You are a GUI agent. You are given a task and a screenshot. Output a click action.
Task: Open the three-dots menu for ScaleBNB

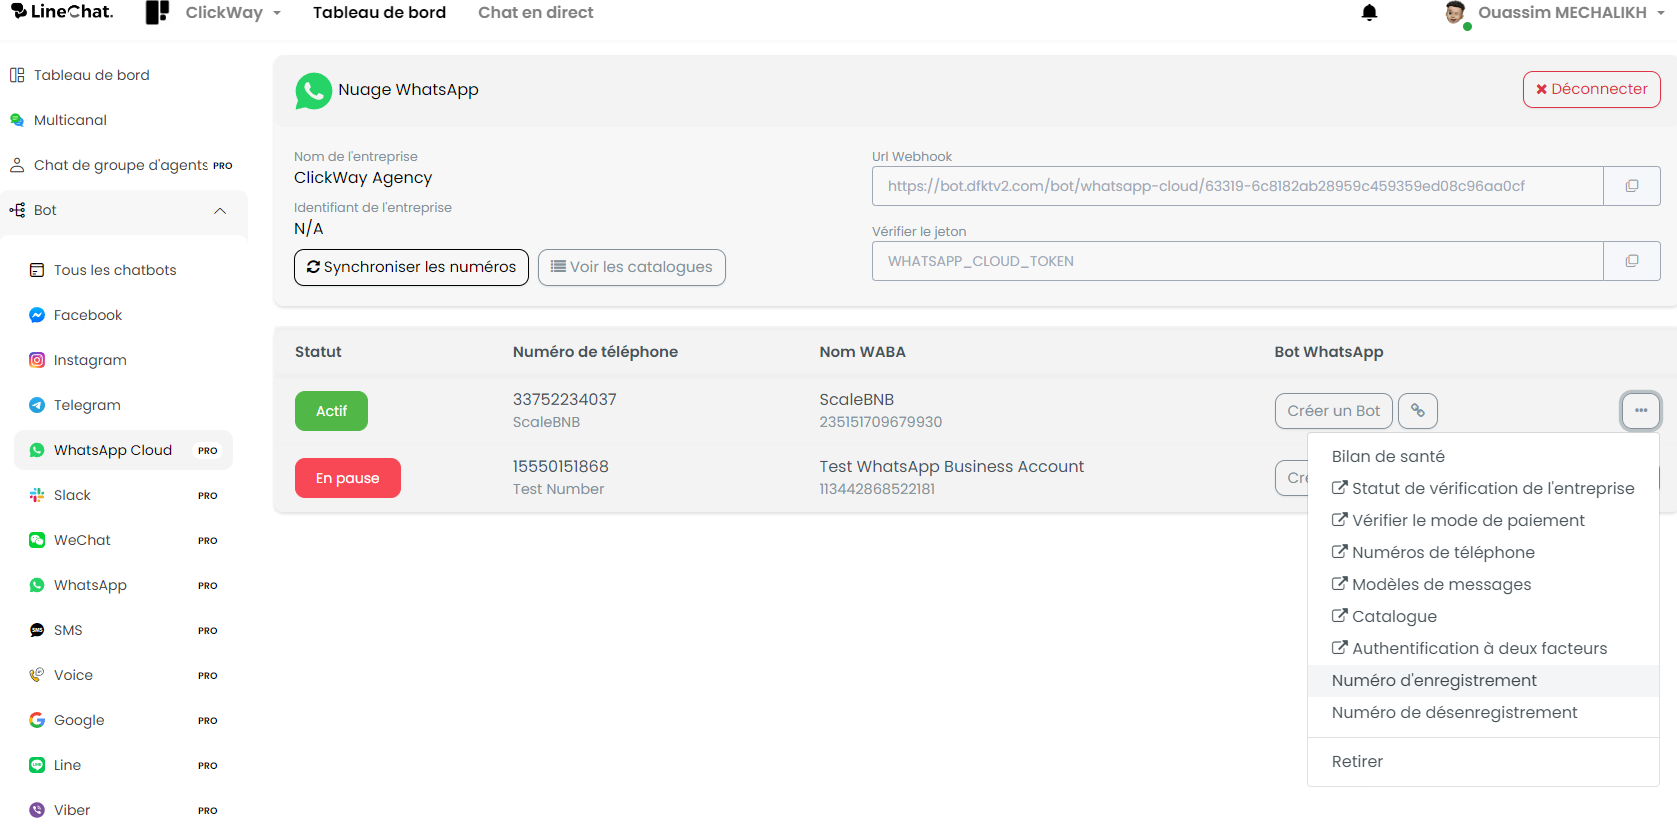[x=1641, y=411]
